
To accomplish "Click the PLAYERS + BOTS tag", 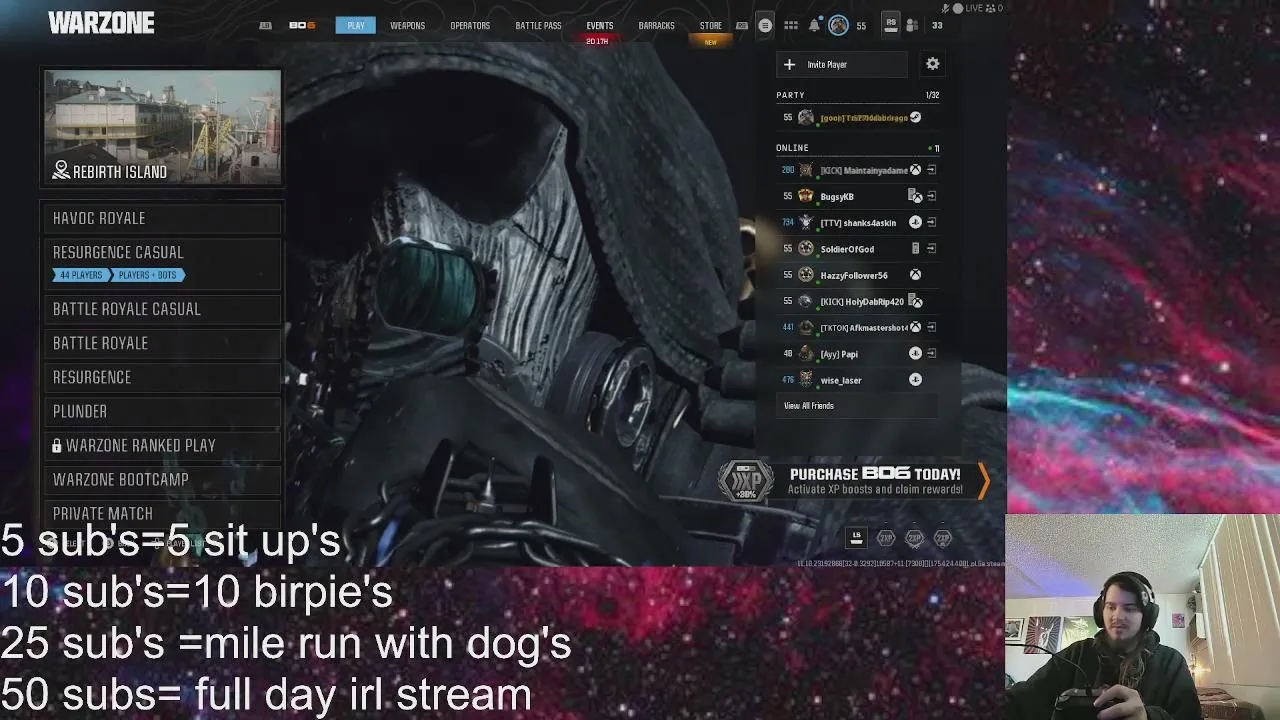I will coord(148,275).
